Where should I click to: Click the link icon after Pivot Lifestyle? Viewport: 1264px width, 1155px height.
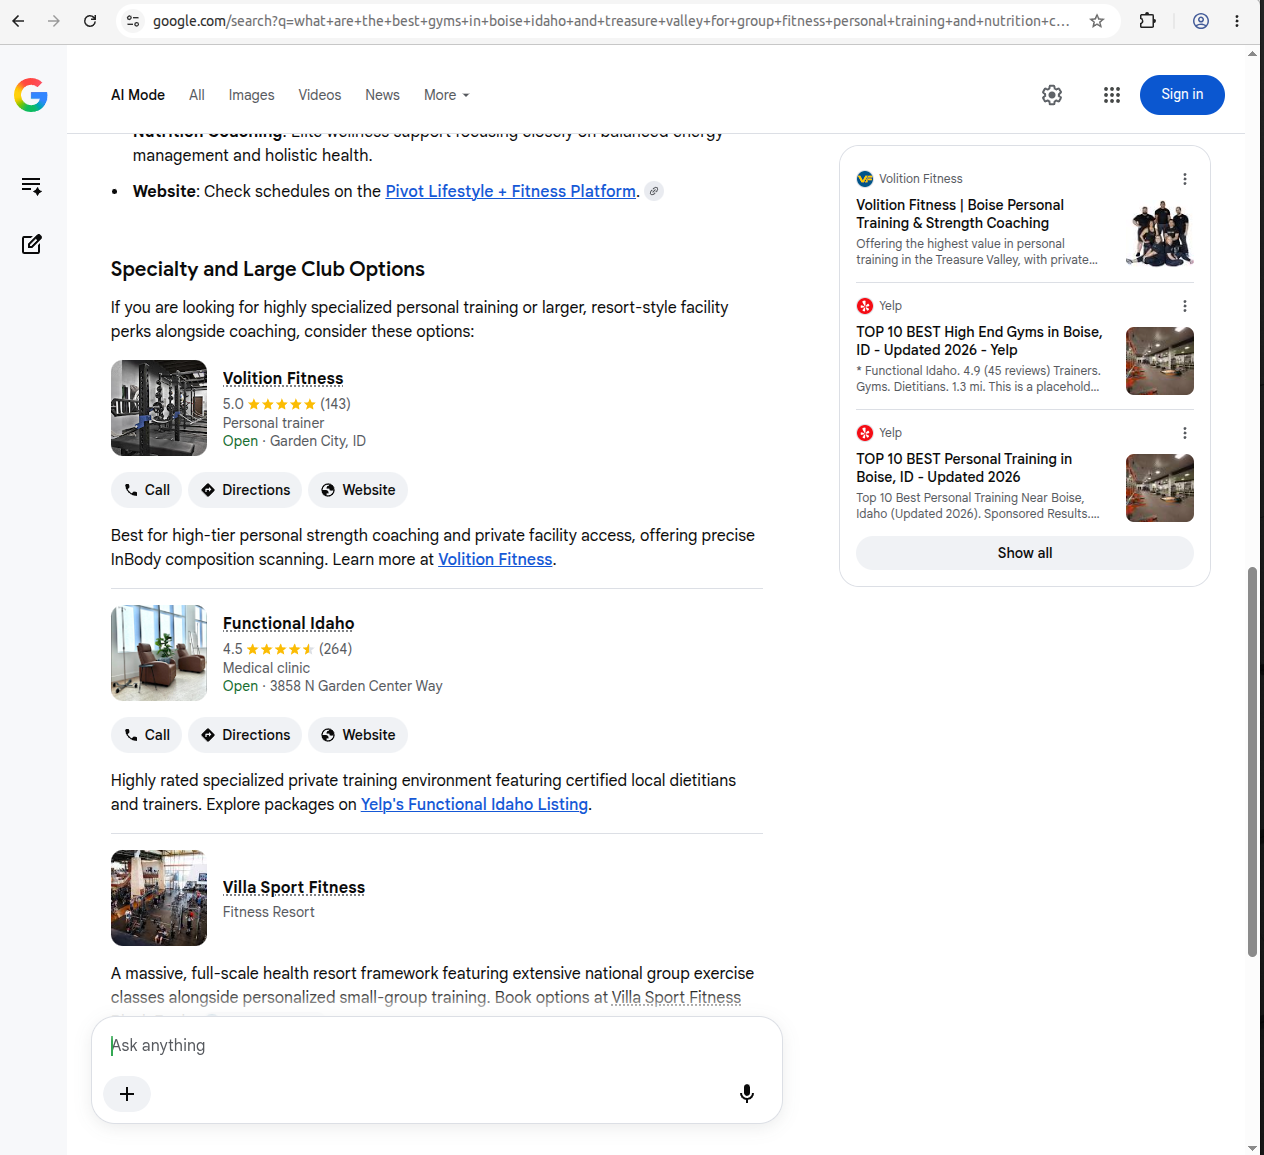pyautogui.click(x=654, y=191)
